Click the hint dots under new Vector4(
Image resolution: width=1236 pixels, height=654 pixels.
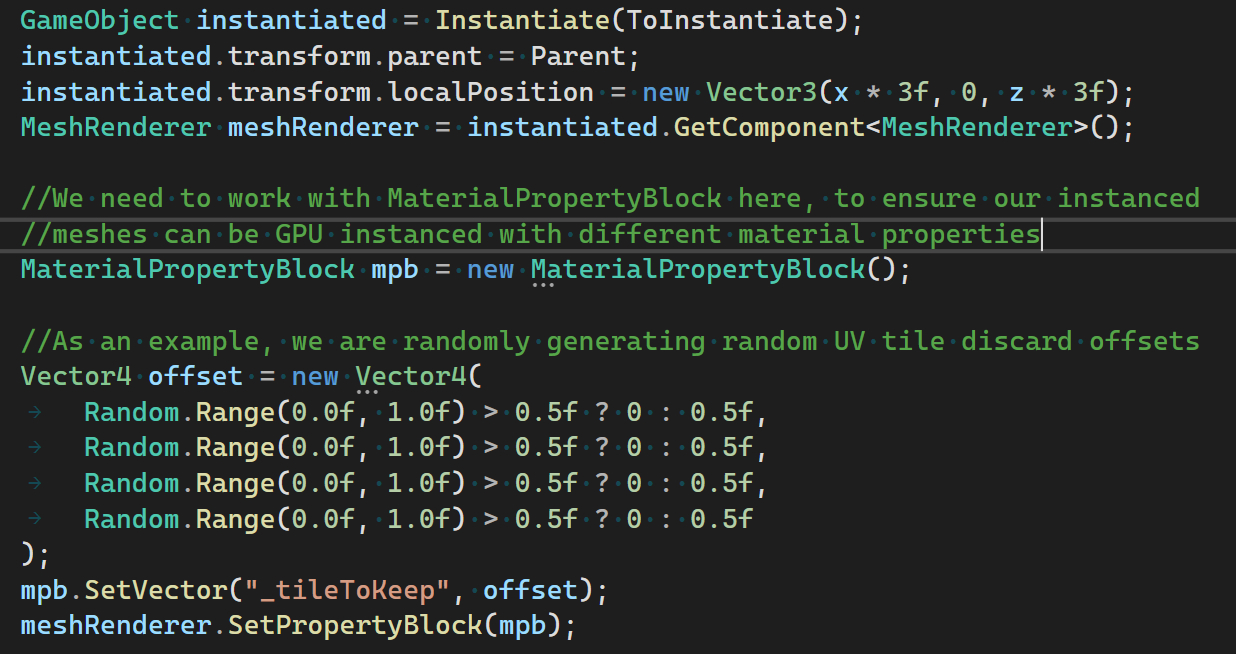[x=368, y=392]
